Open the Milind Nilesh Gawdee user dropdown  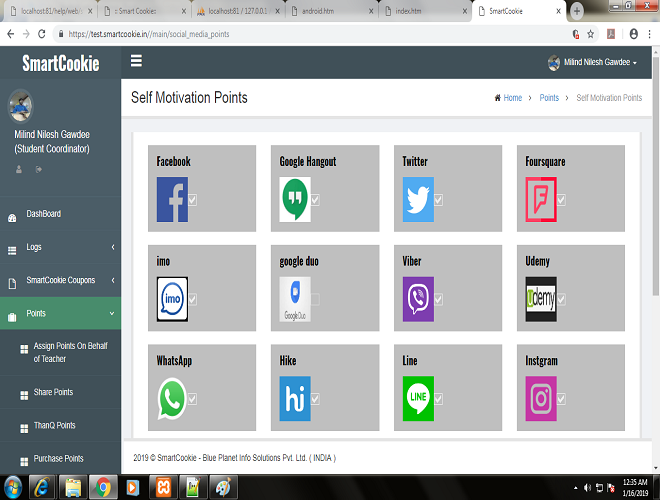pyautogui.click(x=593, y=62)
